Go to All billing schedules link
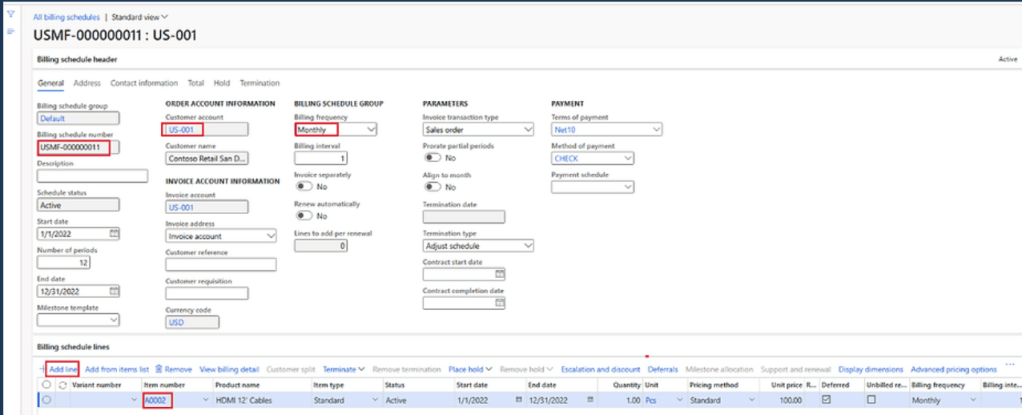This screenshot has height=415, width=1022. [x=67, y=17]
